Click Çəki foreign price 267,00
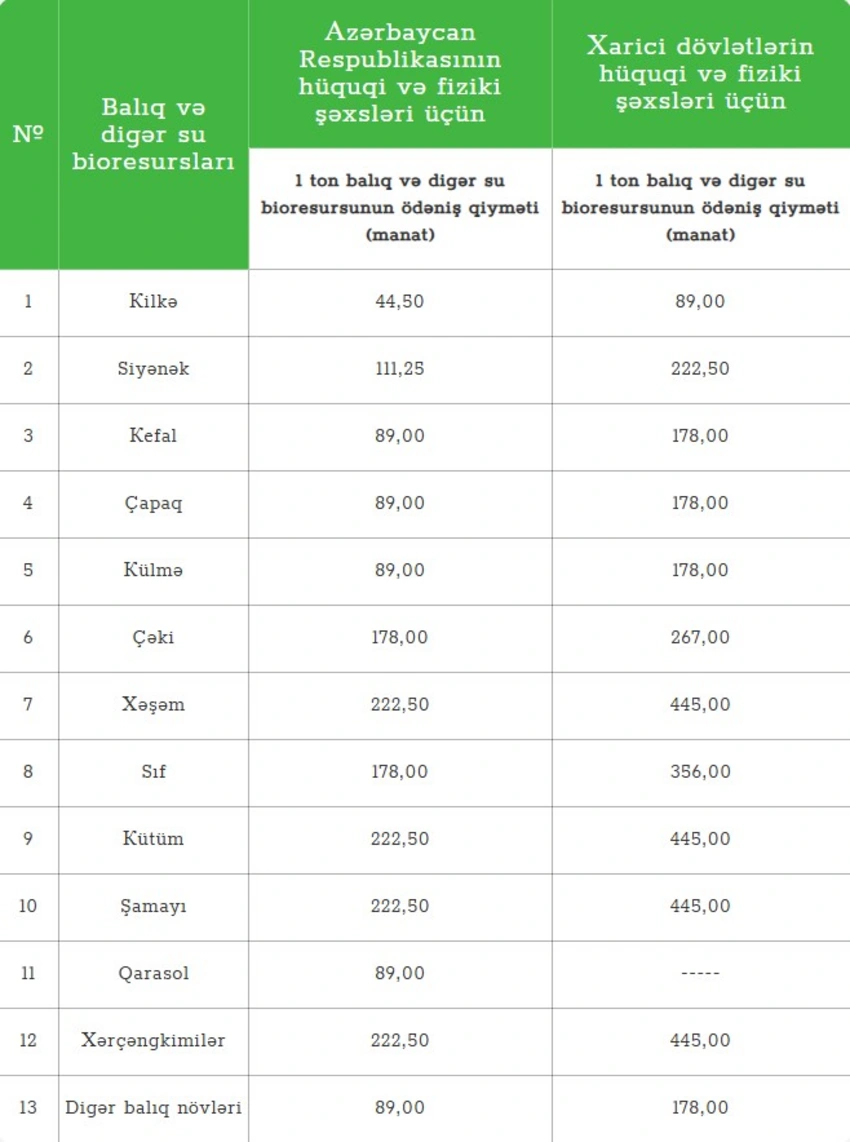This screenshot has height=1142, width=850. tap(700, 637)
